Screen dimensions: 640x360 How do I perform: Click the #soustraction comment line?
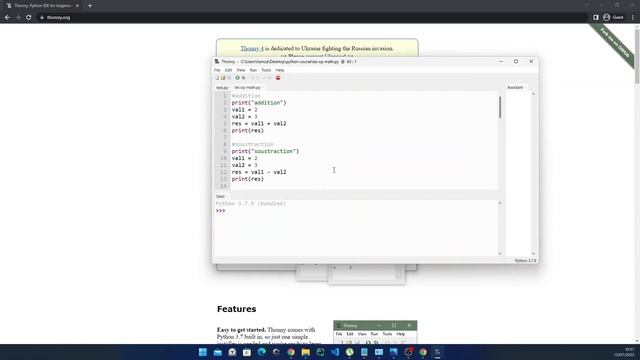coord(253,144)
